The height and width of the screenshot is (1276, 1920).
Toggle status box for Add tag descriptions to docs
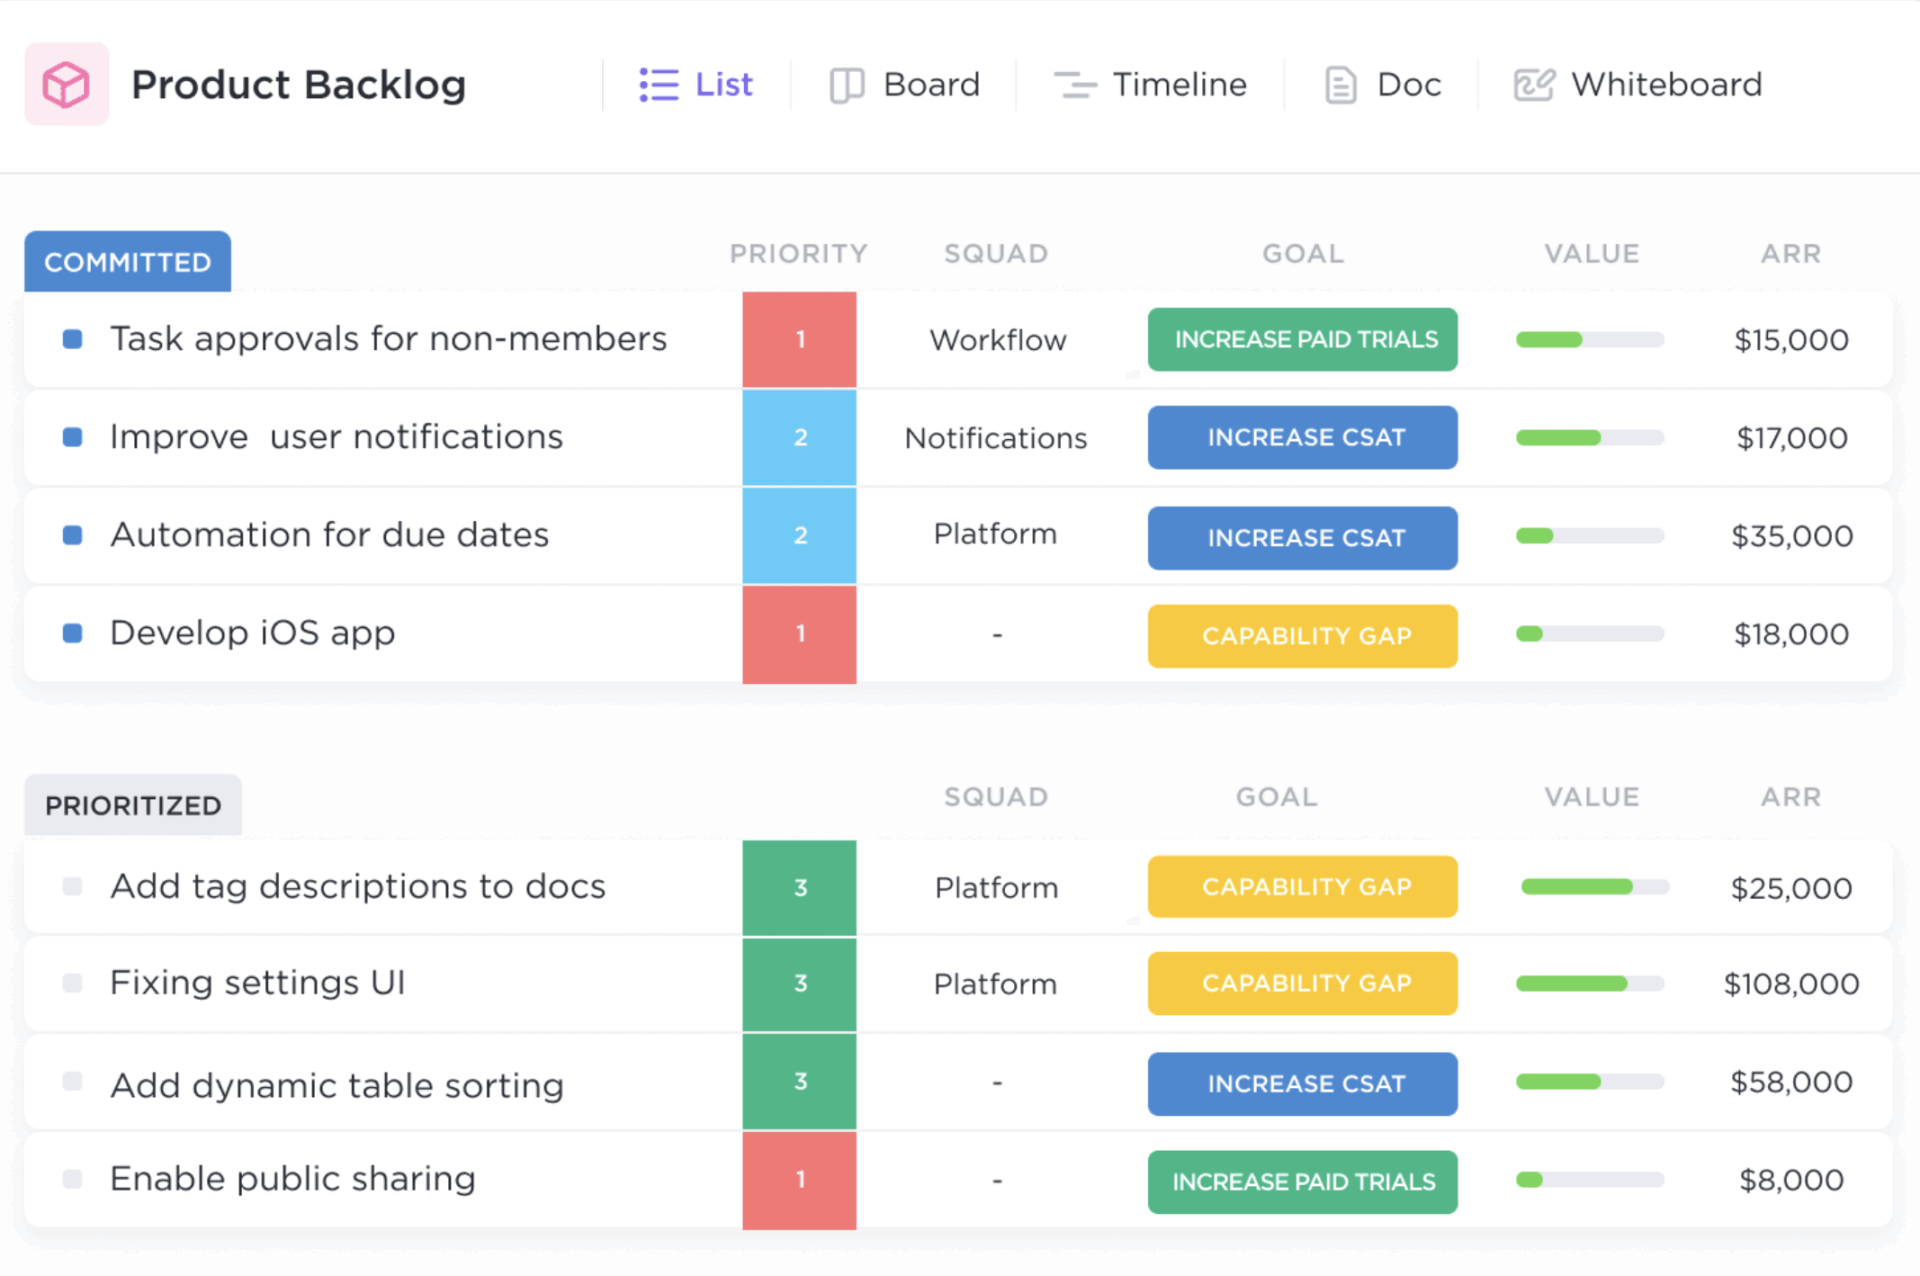pyautogui.click(x=72, y=886)
